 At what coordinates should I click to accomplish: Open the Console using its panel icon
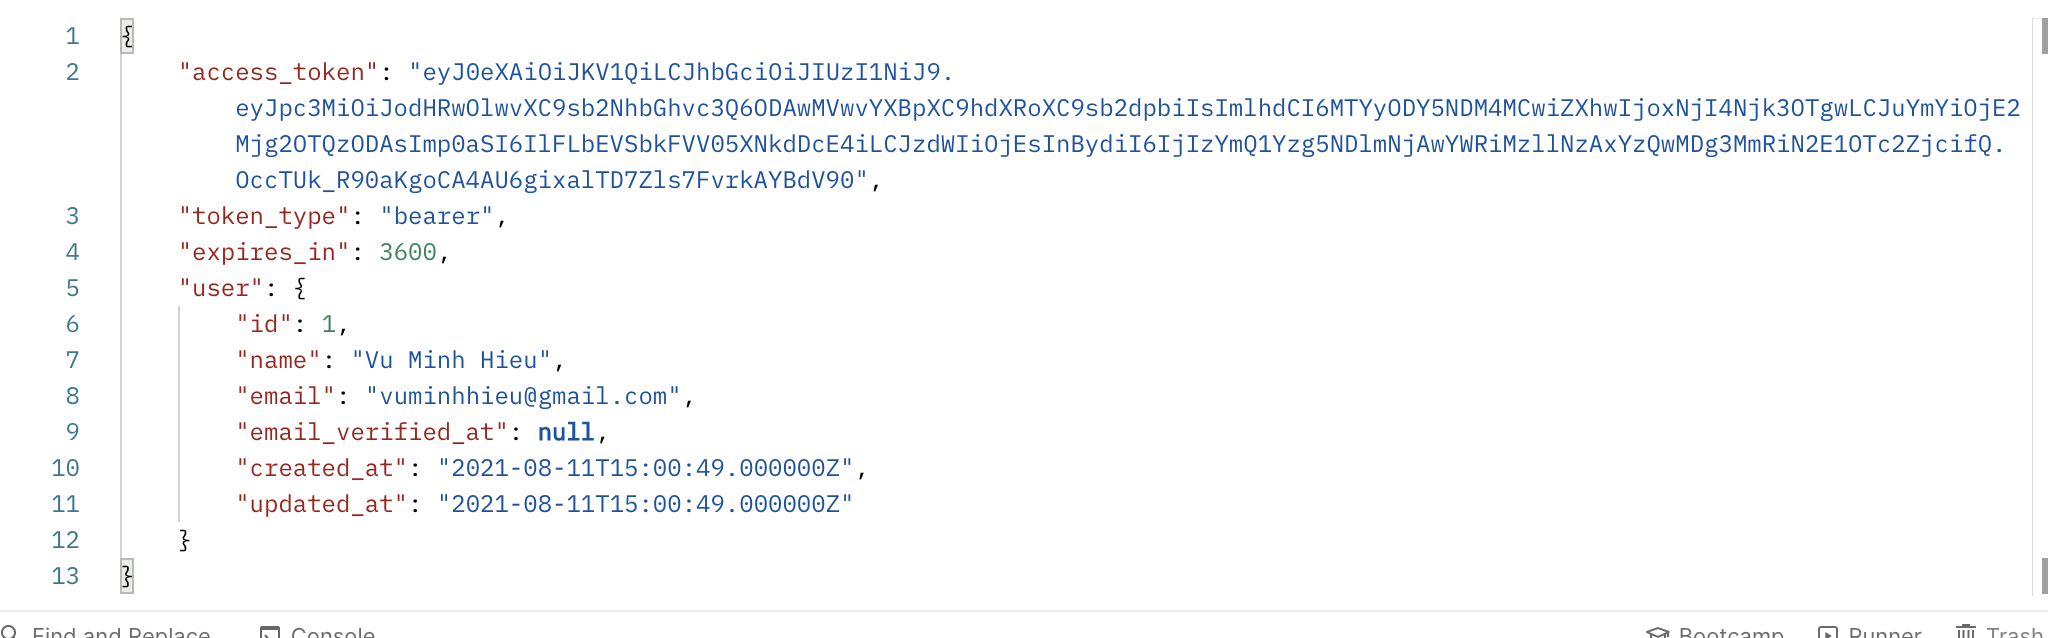(268, 632)
